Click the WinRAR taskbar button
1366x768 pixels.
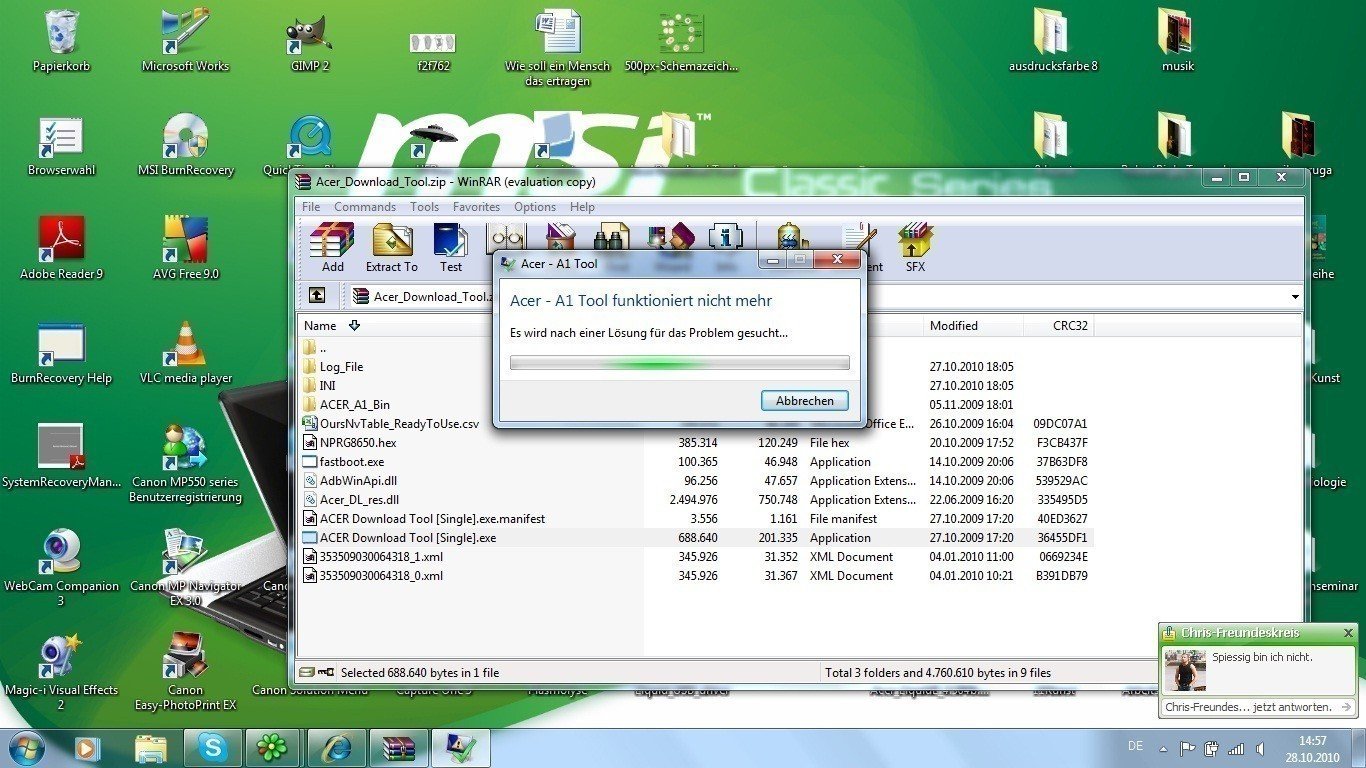[x=398, y=748]
